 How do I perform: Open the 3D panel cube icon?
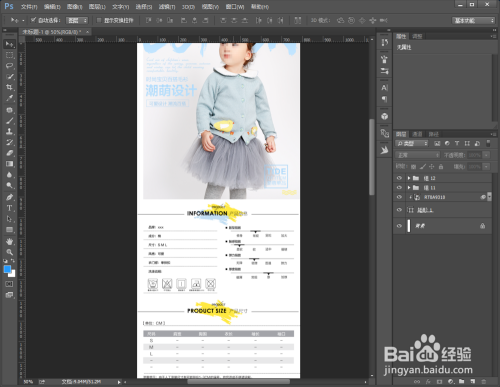point(384,116)
